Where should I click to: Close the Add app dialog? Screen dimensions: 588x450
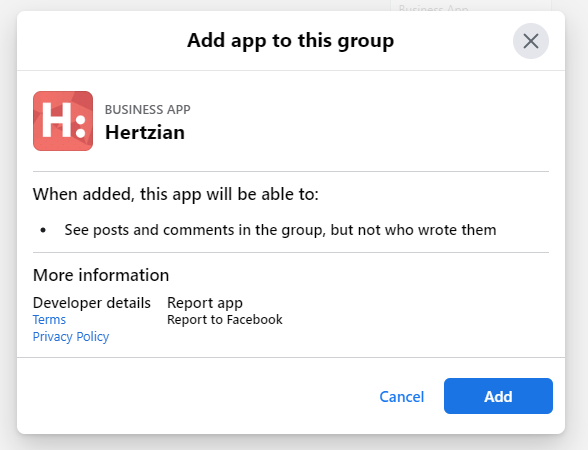click(531, 41)
